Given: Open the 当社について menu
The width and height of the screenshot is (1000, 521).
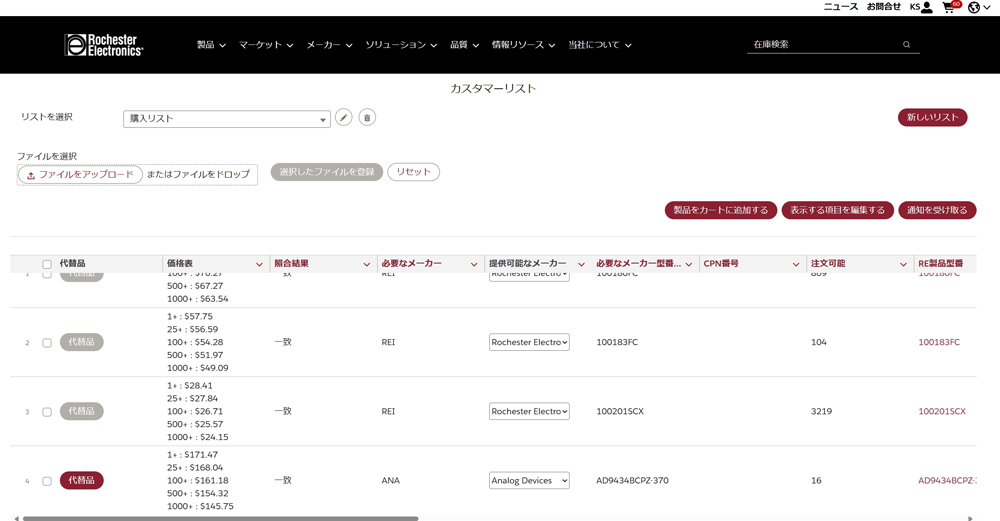Looking at the screenshot, I should coord(599,45).
